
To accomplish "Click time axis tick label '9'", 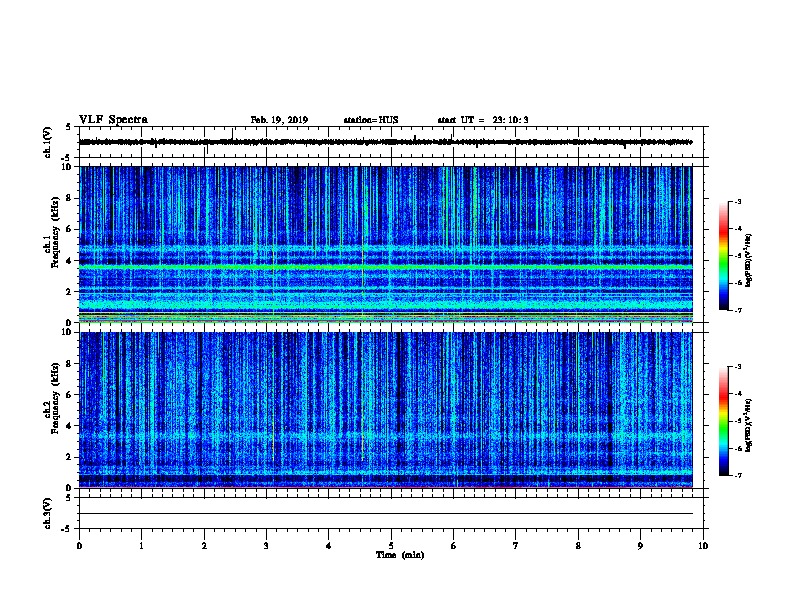I will point(640,545).
